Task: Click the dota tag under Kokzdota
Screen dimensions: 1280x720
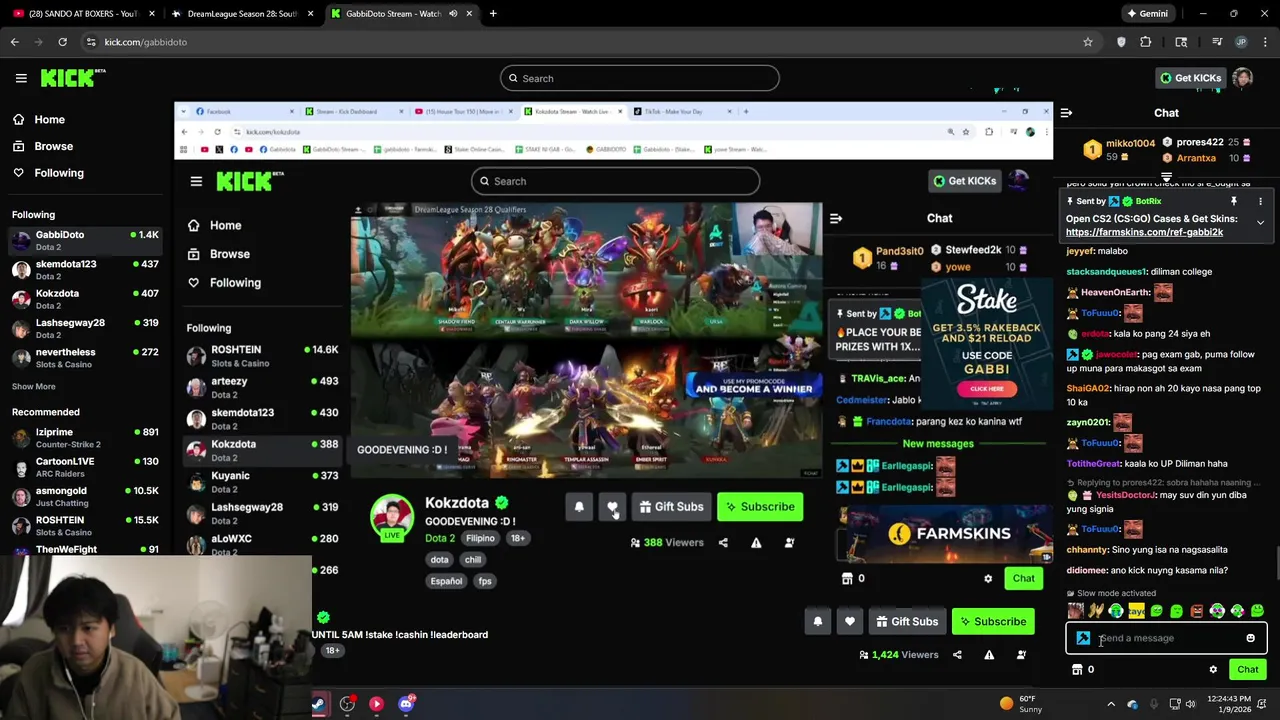Action: coord(439,560)
